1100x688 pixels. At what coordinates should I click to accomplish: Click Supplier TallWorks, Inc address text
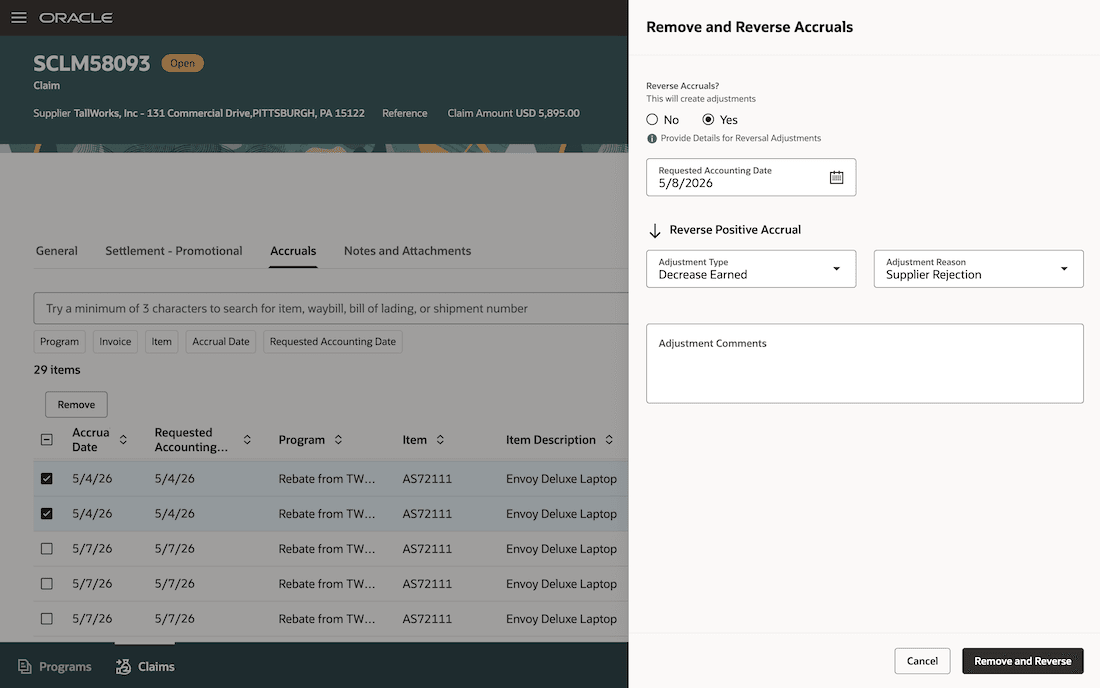coord(199,113)
